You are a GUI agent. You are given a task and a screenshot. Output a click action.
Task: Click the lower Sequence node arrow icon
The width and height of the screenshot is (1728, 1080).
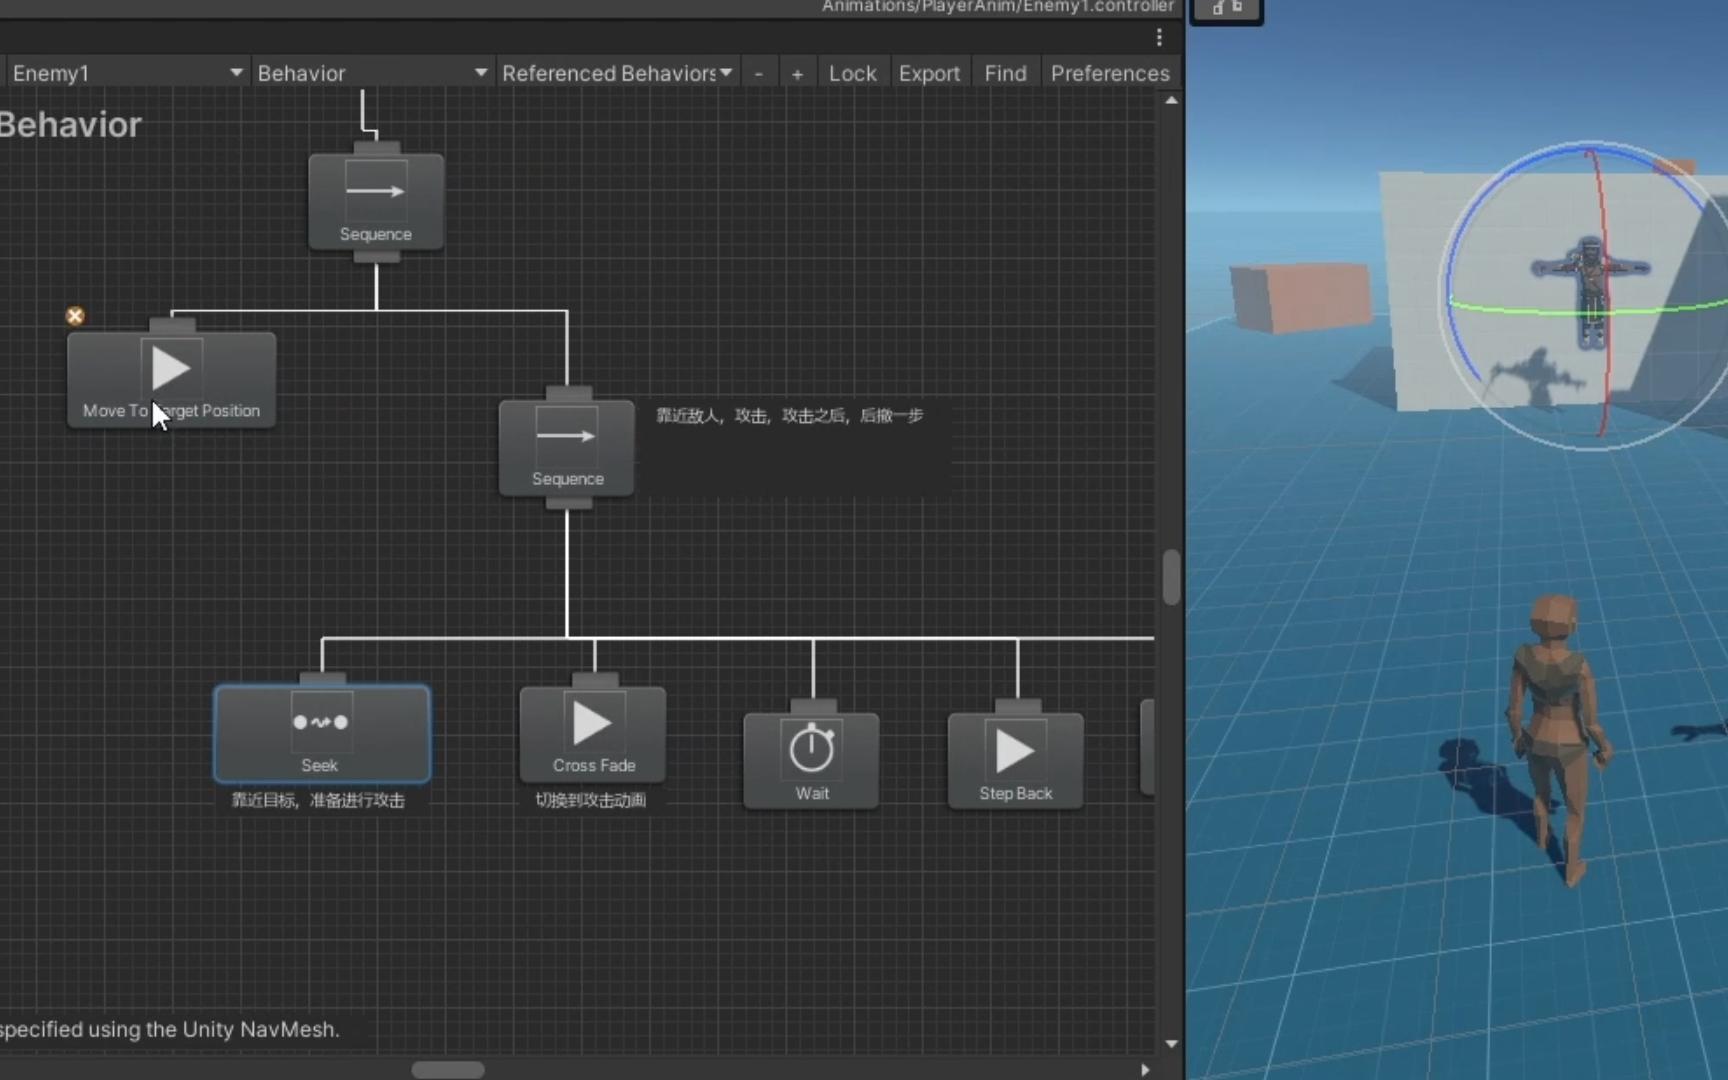pos(565,435)
